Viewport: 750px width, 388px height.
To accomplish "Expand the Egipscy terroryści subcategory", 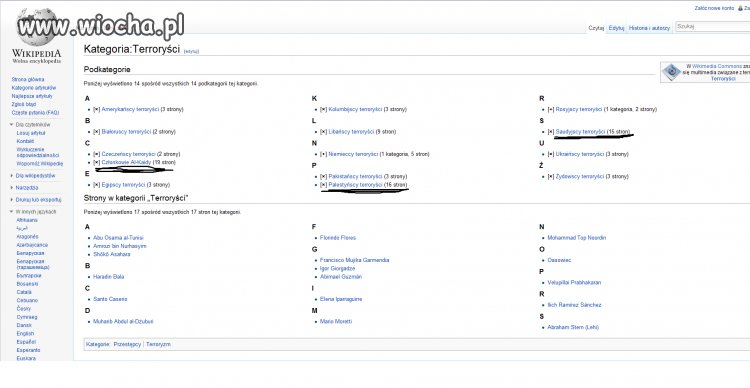I will (x=97, y=185).
